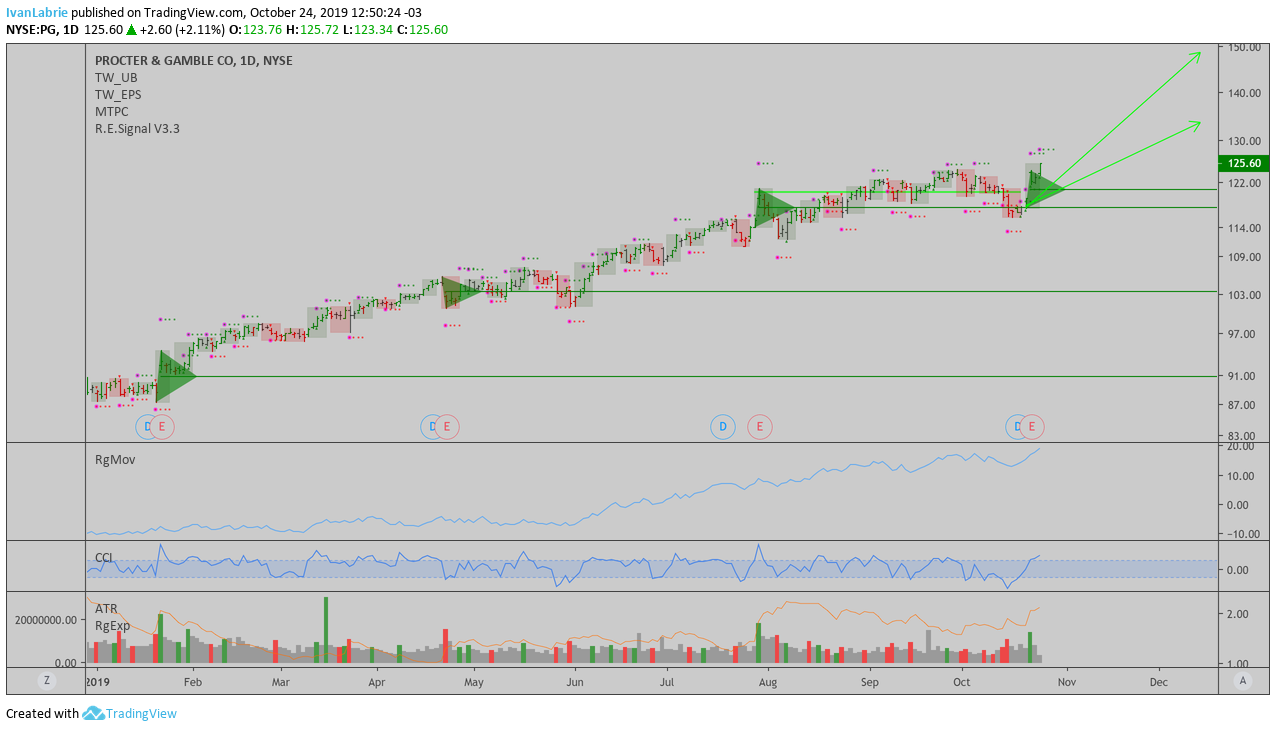
Task: Click the Nov label on time axis
Action: (1066, 682)
